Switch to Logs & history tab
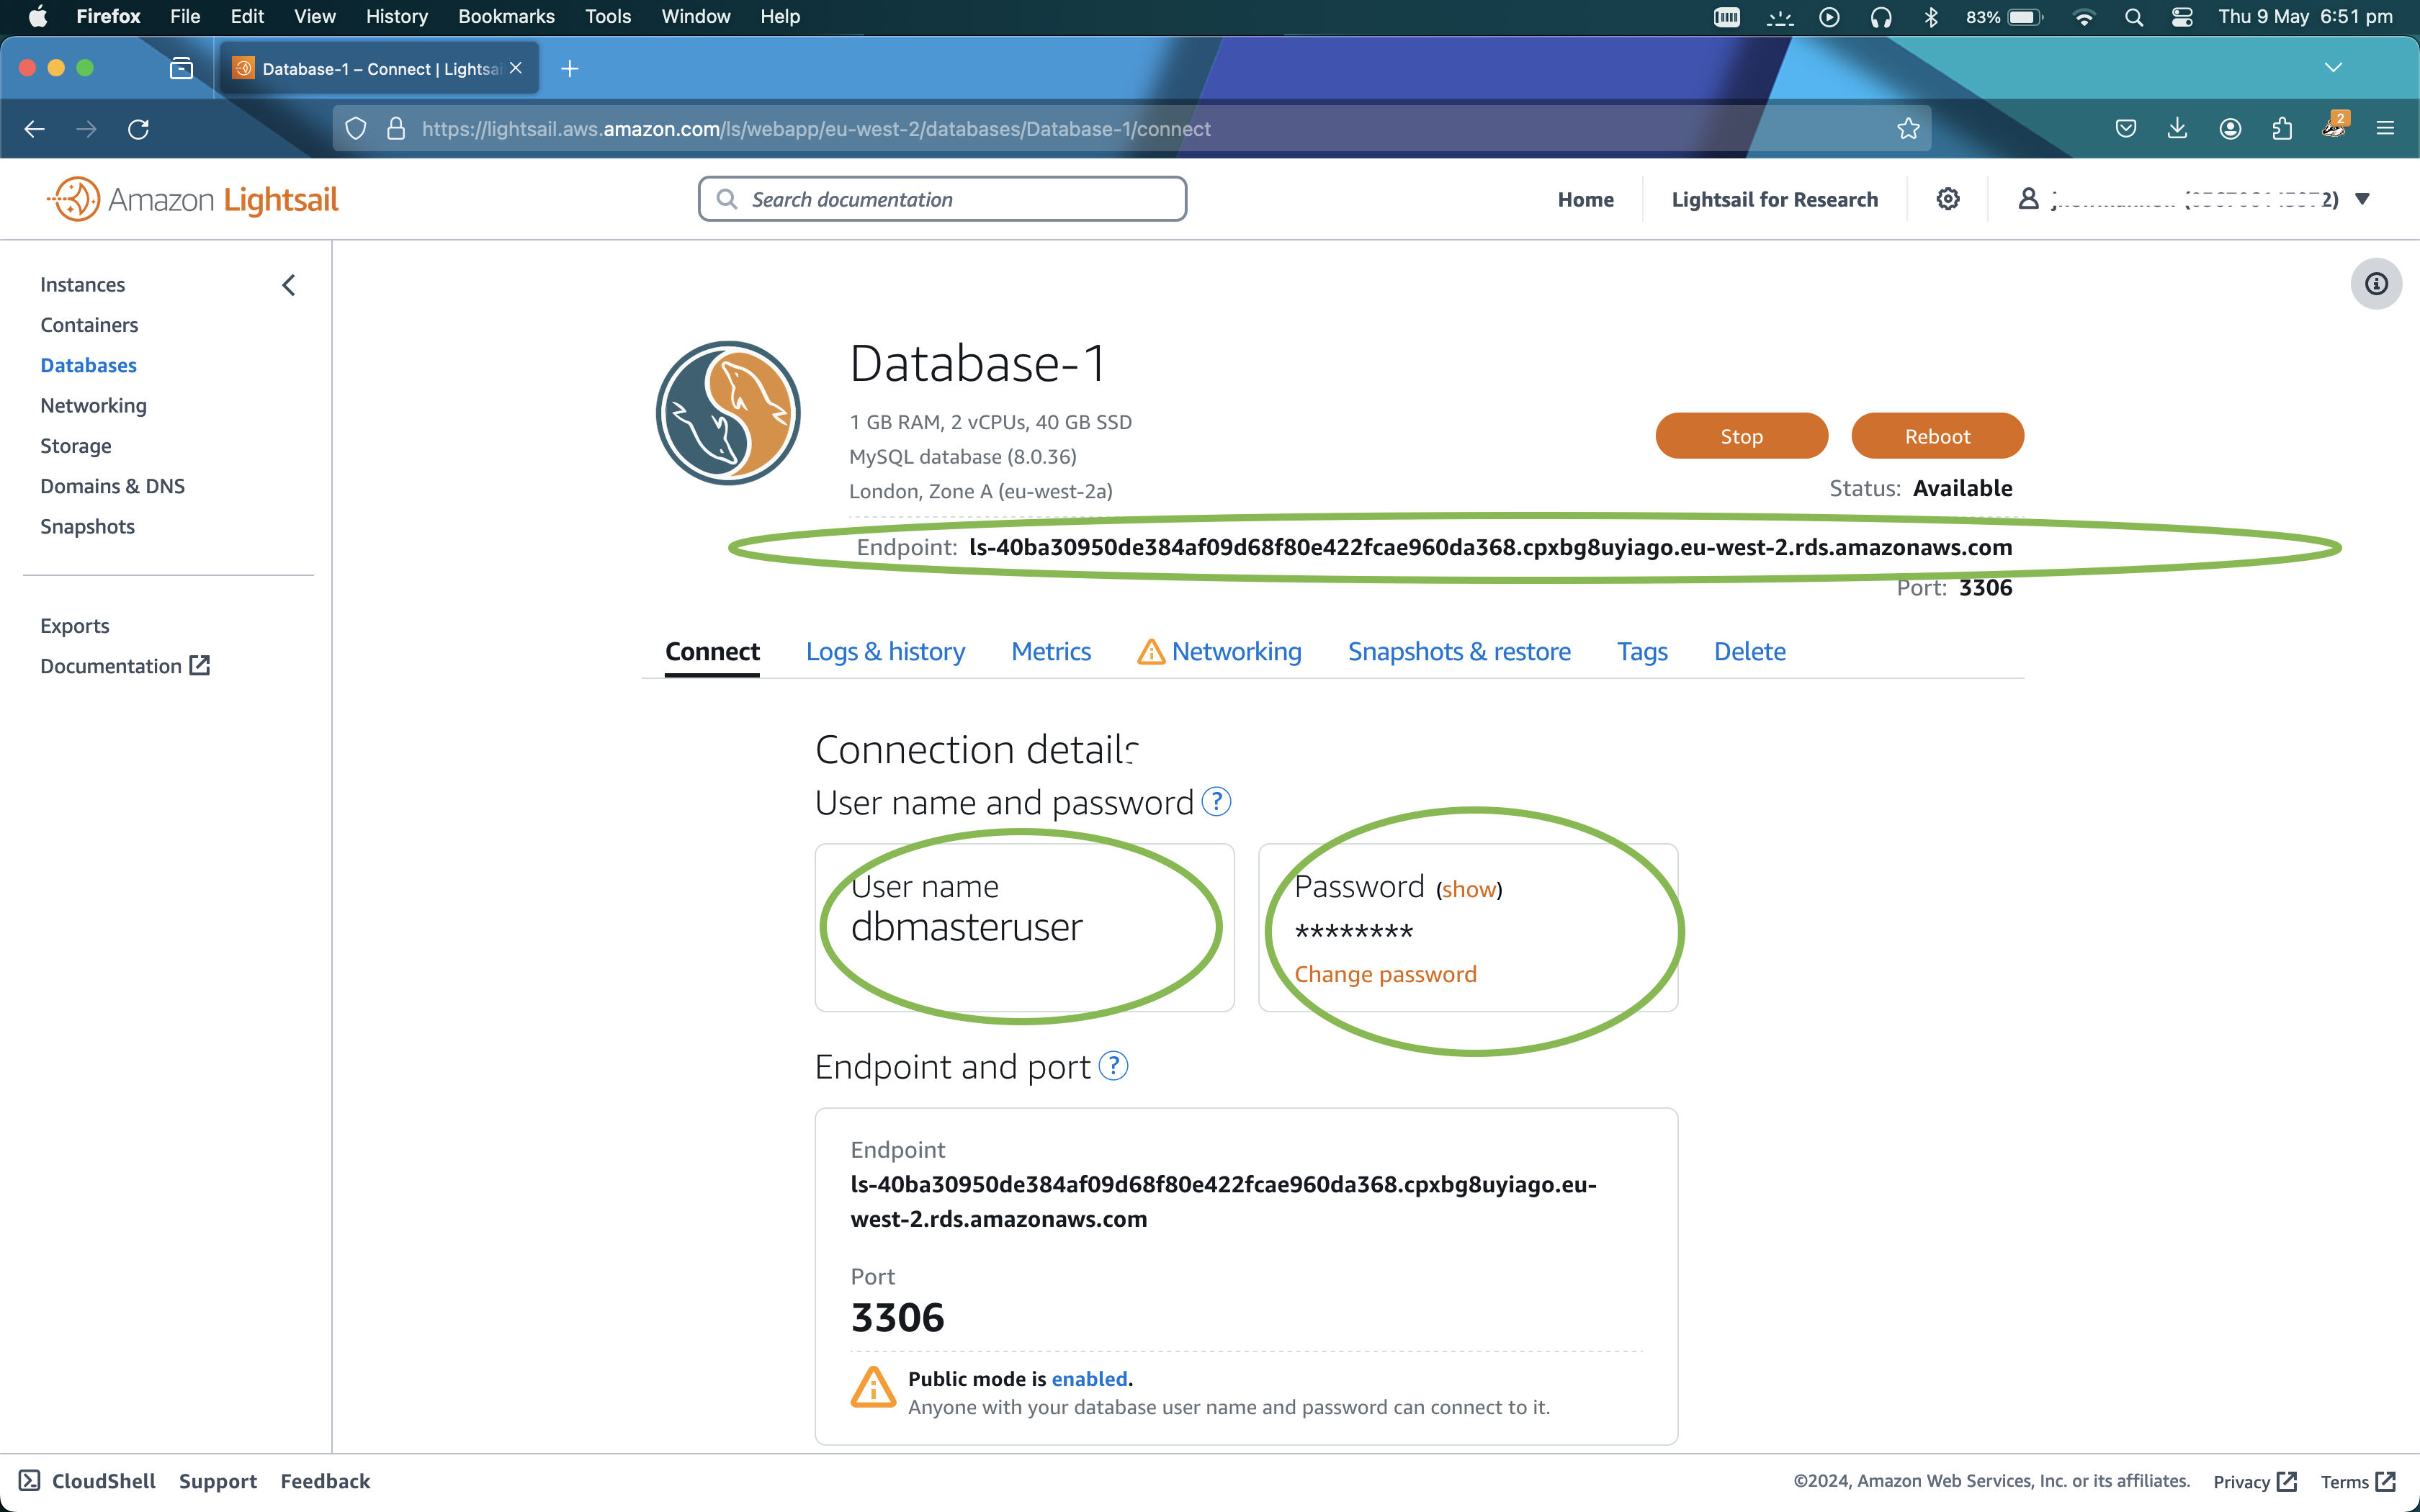This screenshot has height=1512, width=2420. point(885,651)
